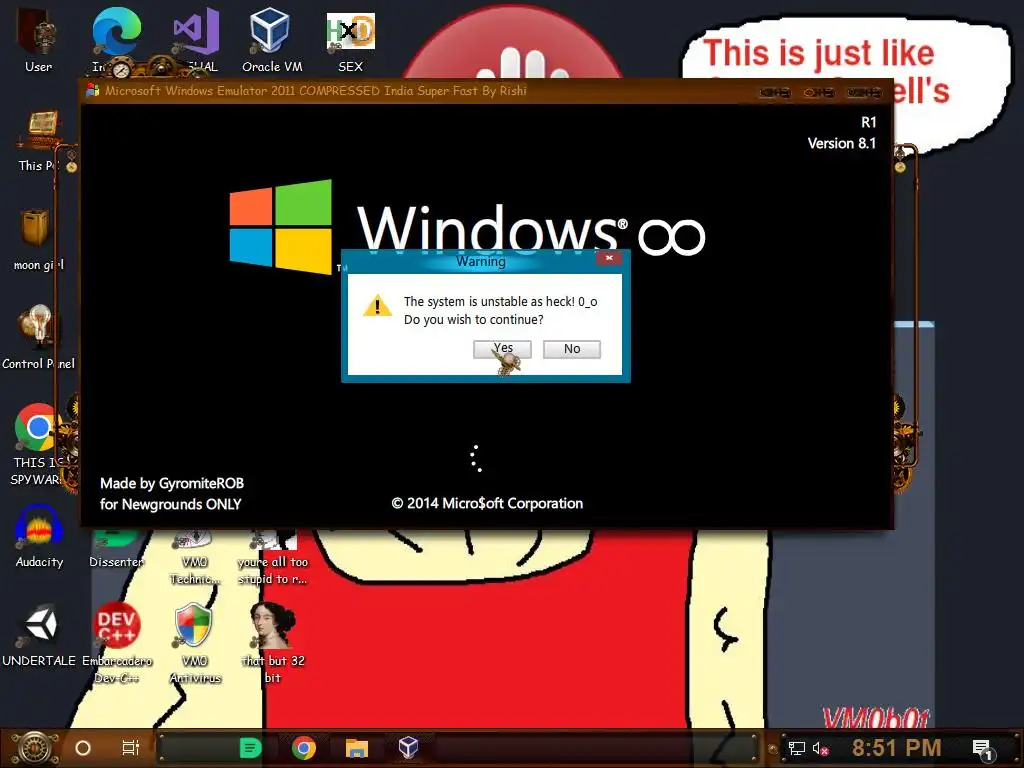Switch to VirtualBox on the taskbar
The height and width of the screenshot is (768, 1024).
coord(408,748)
